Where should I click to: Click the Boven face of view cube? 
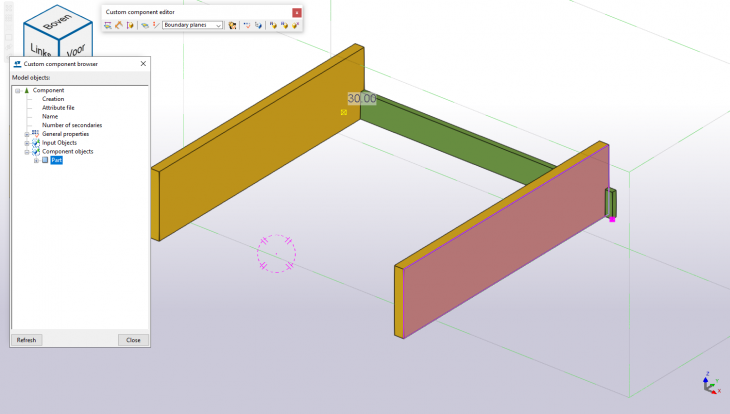(58, 22)
